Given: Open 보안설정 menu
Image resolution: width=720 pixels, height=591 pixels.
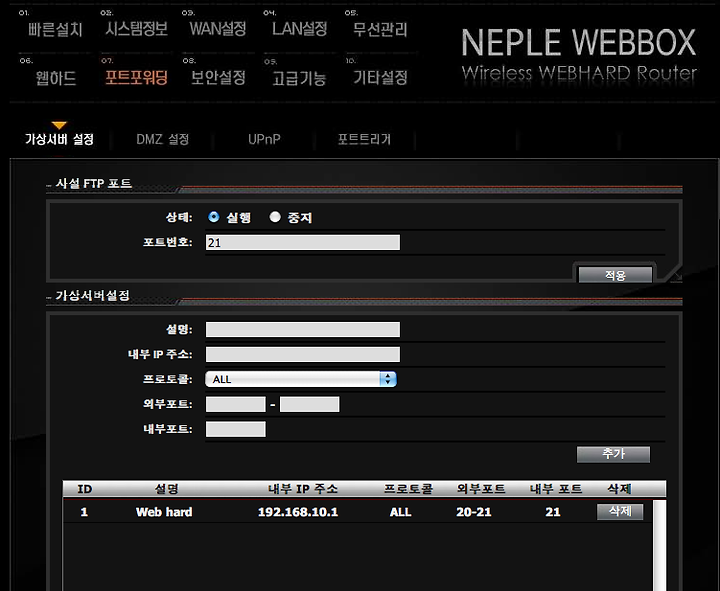Looking at the screenshot, I should pyautogui.click(x=218, y=78).
